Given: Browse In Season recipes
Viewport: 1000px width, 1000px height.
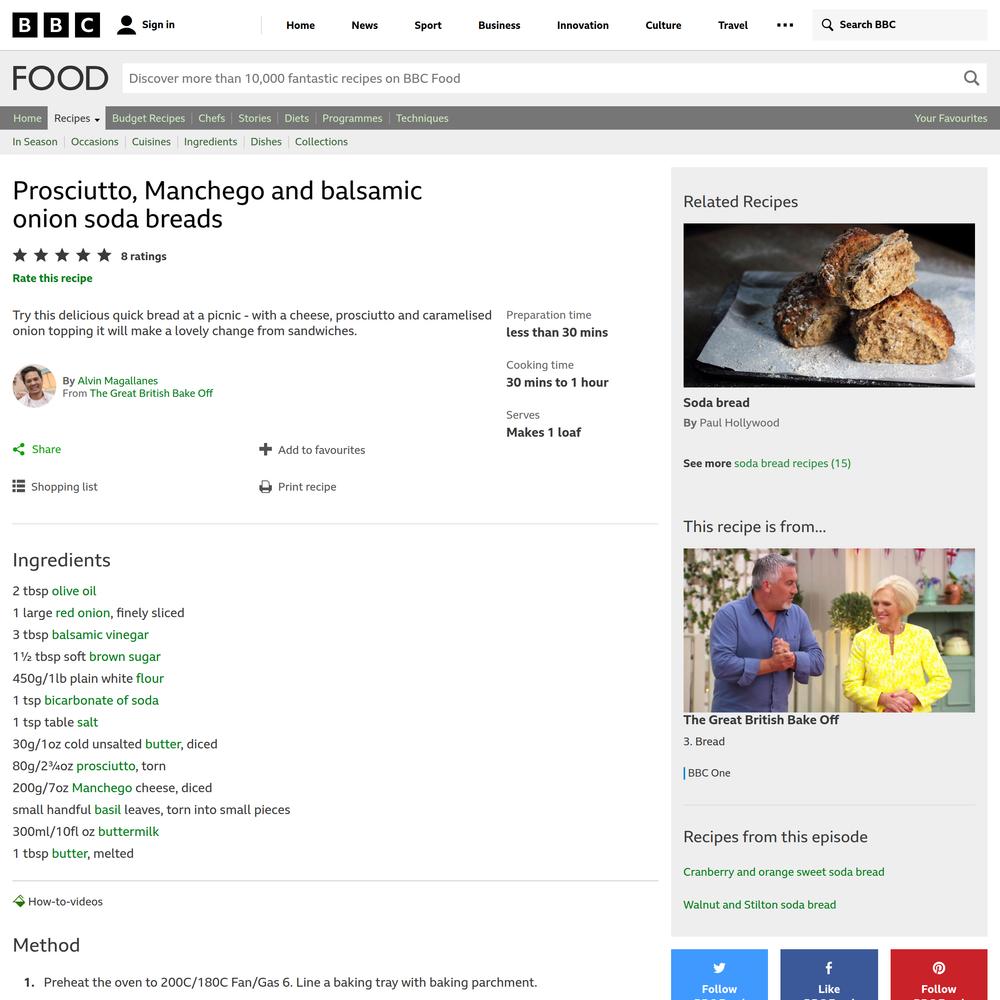Looking at the screenshot, I should point(35,142).
